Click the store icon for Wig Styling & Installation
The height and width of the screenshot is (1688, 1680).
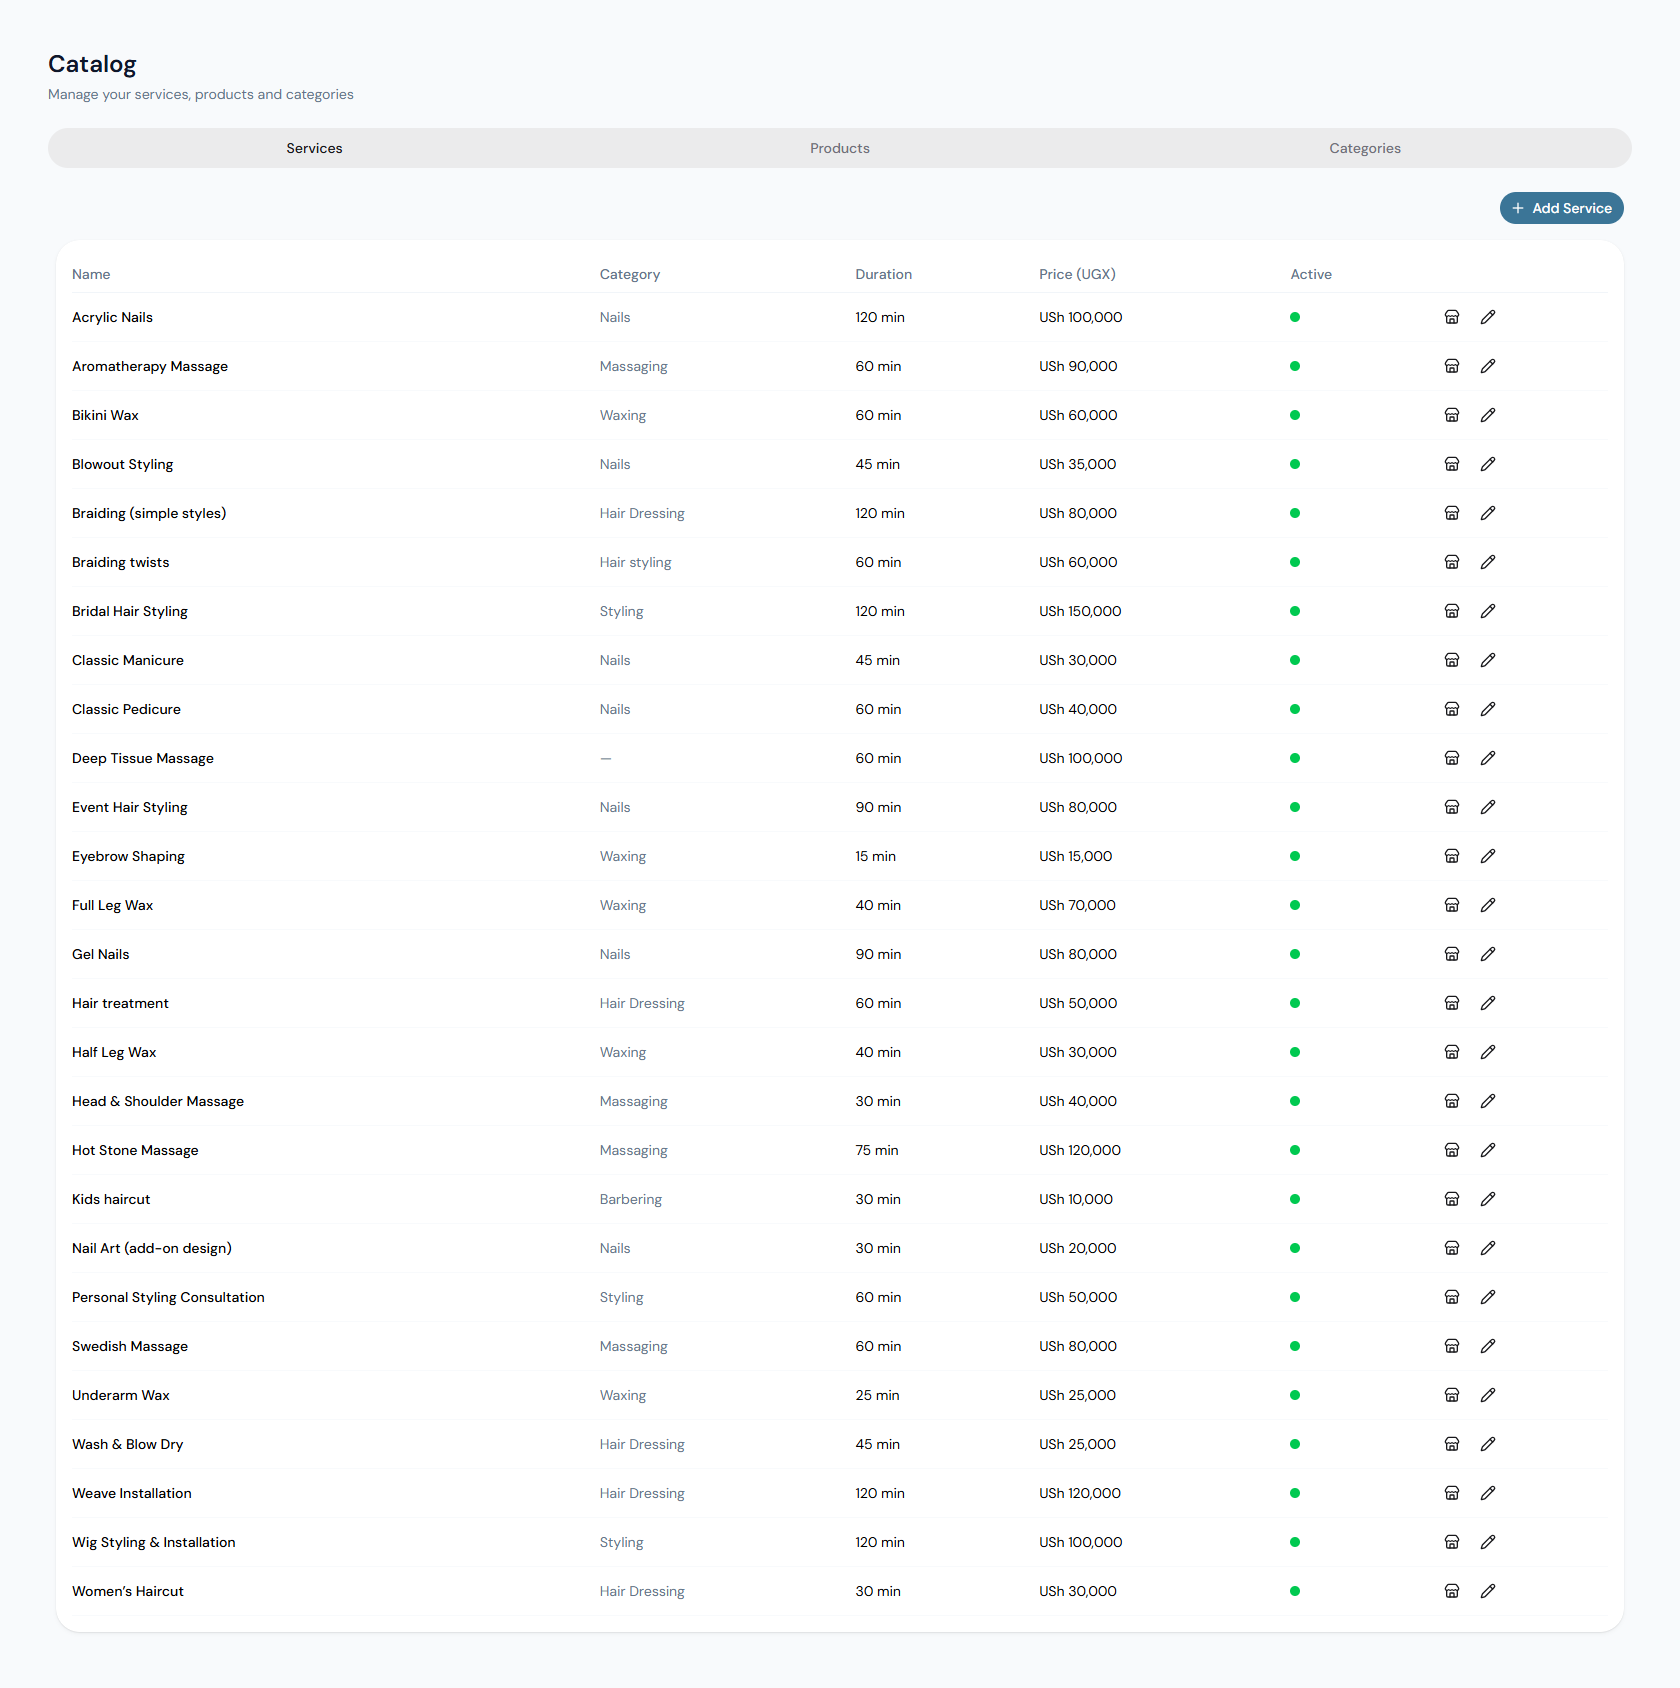(x=1452, y=1542)
